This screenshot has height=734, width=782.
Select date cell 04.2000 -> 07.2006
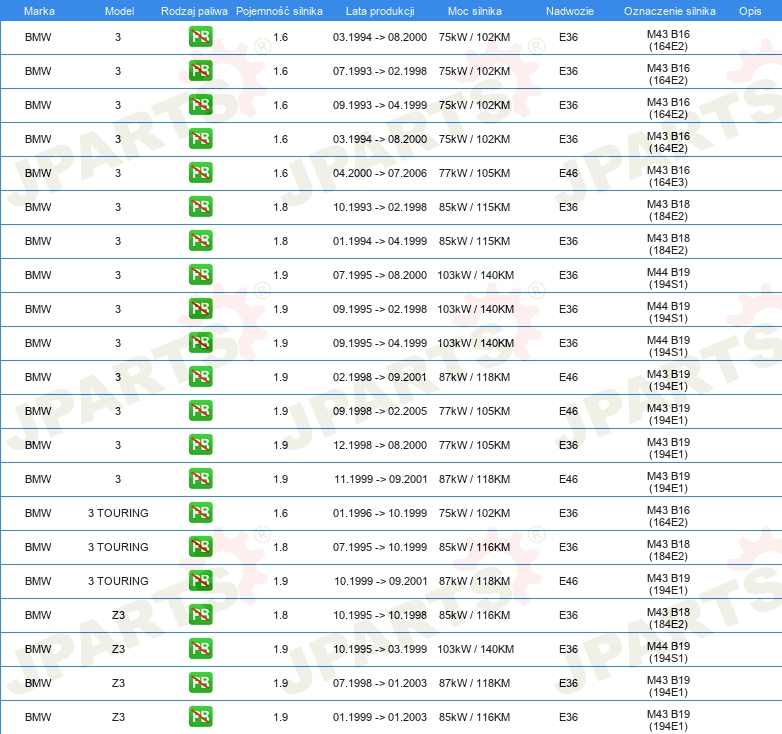tap(380, 174)
